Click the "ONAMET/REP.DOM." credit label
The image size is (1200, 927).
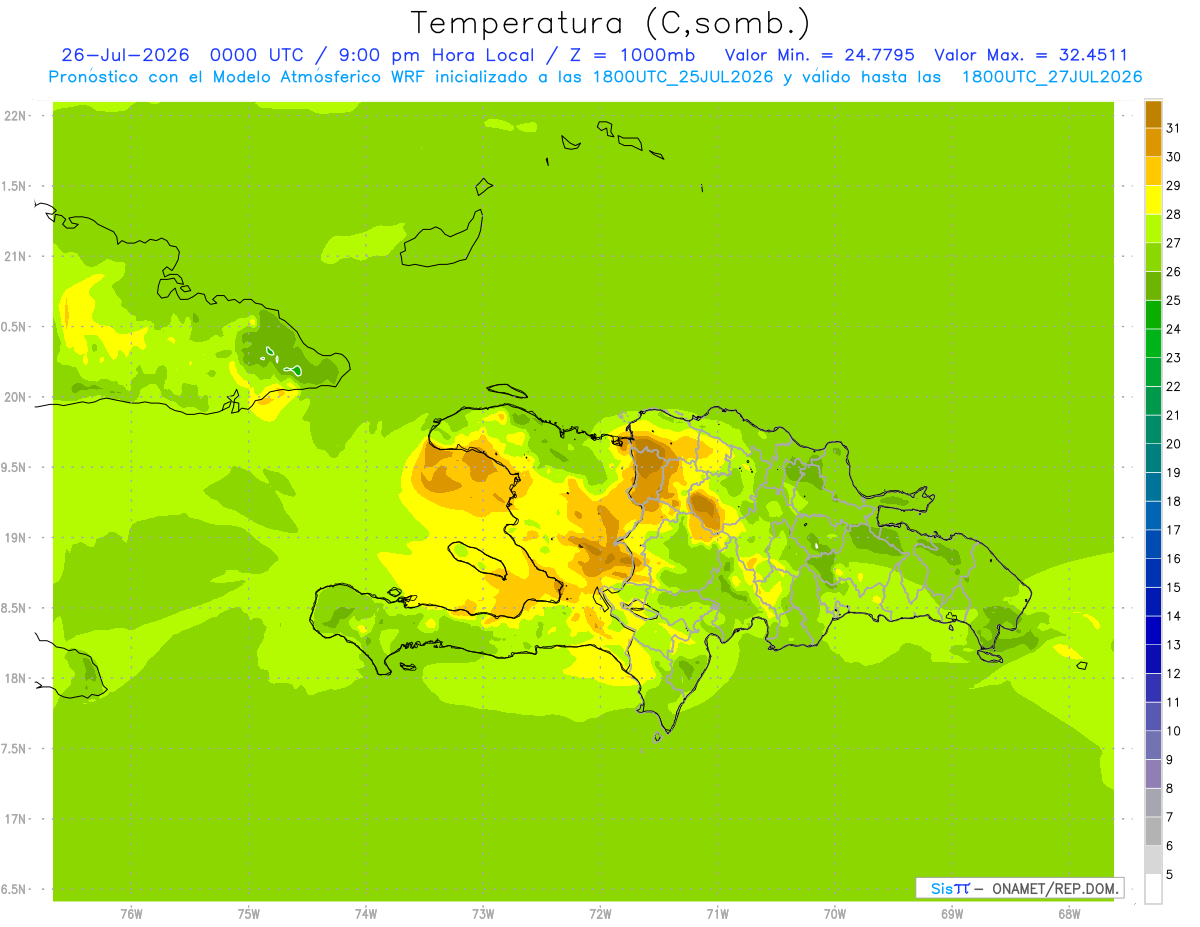click(1053, 888)
